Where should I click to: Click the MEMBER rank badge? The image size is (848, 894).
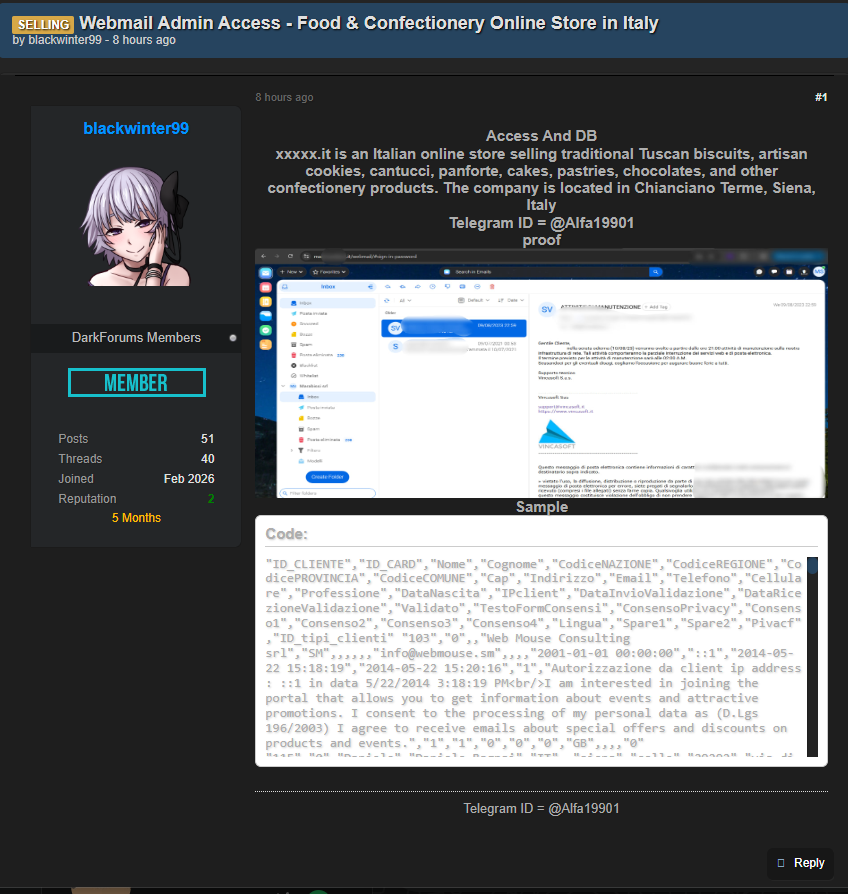[136, 383]
